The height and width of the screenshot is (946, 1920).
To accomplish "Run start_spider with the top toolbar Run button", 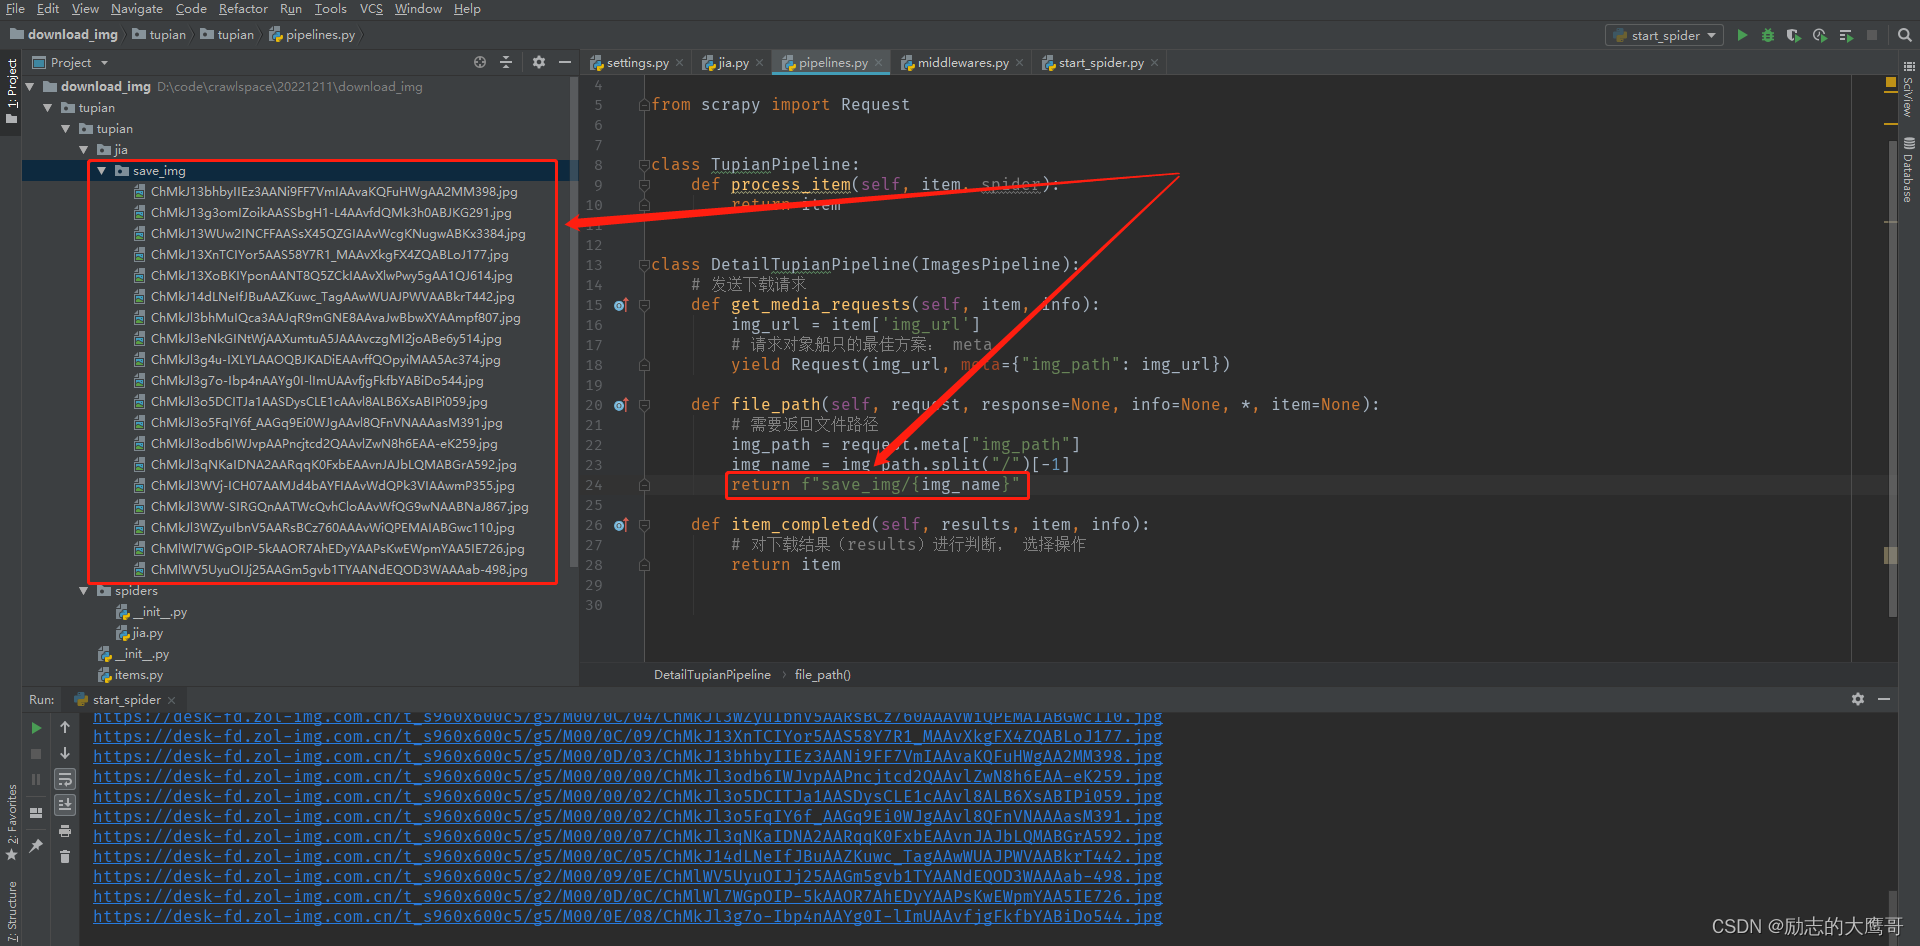I will 1742,35.
